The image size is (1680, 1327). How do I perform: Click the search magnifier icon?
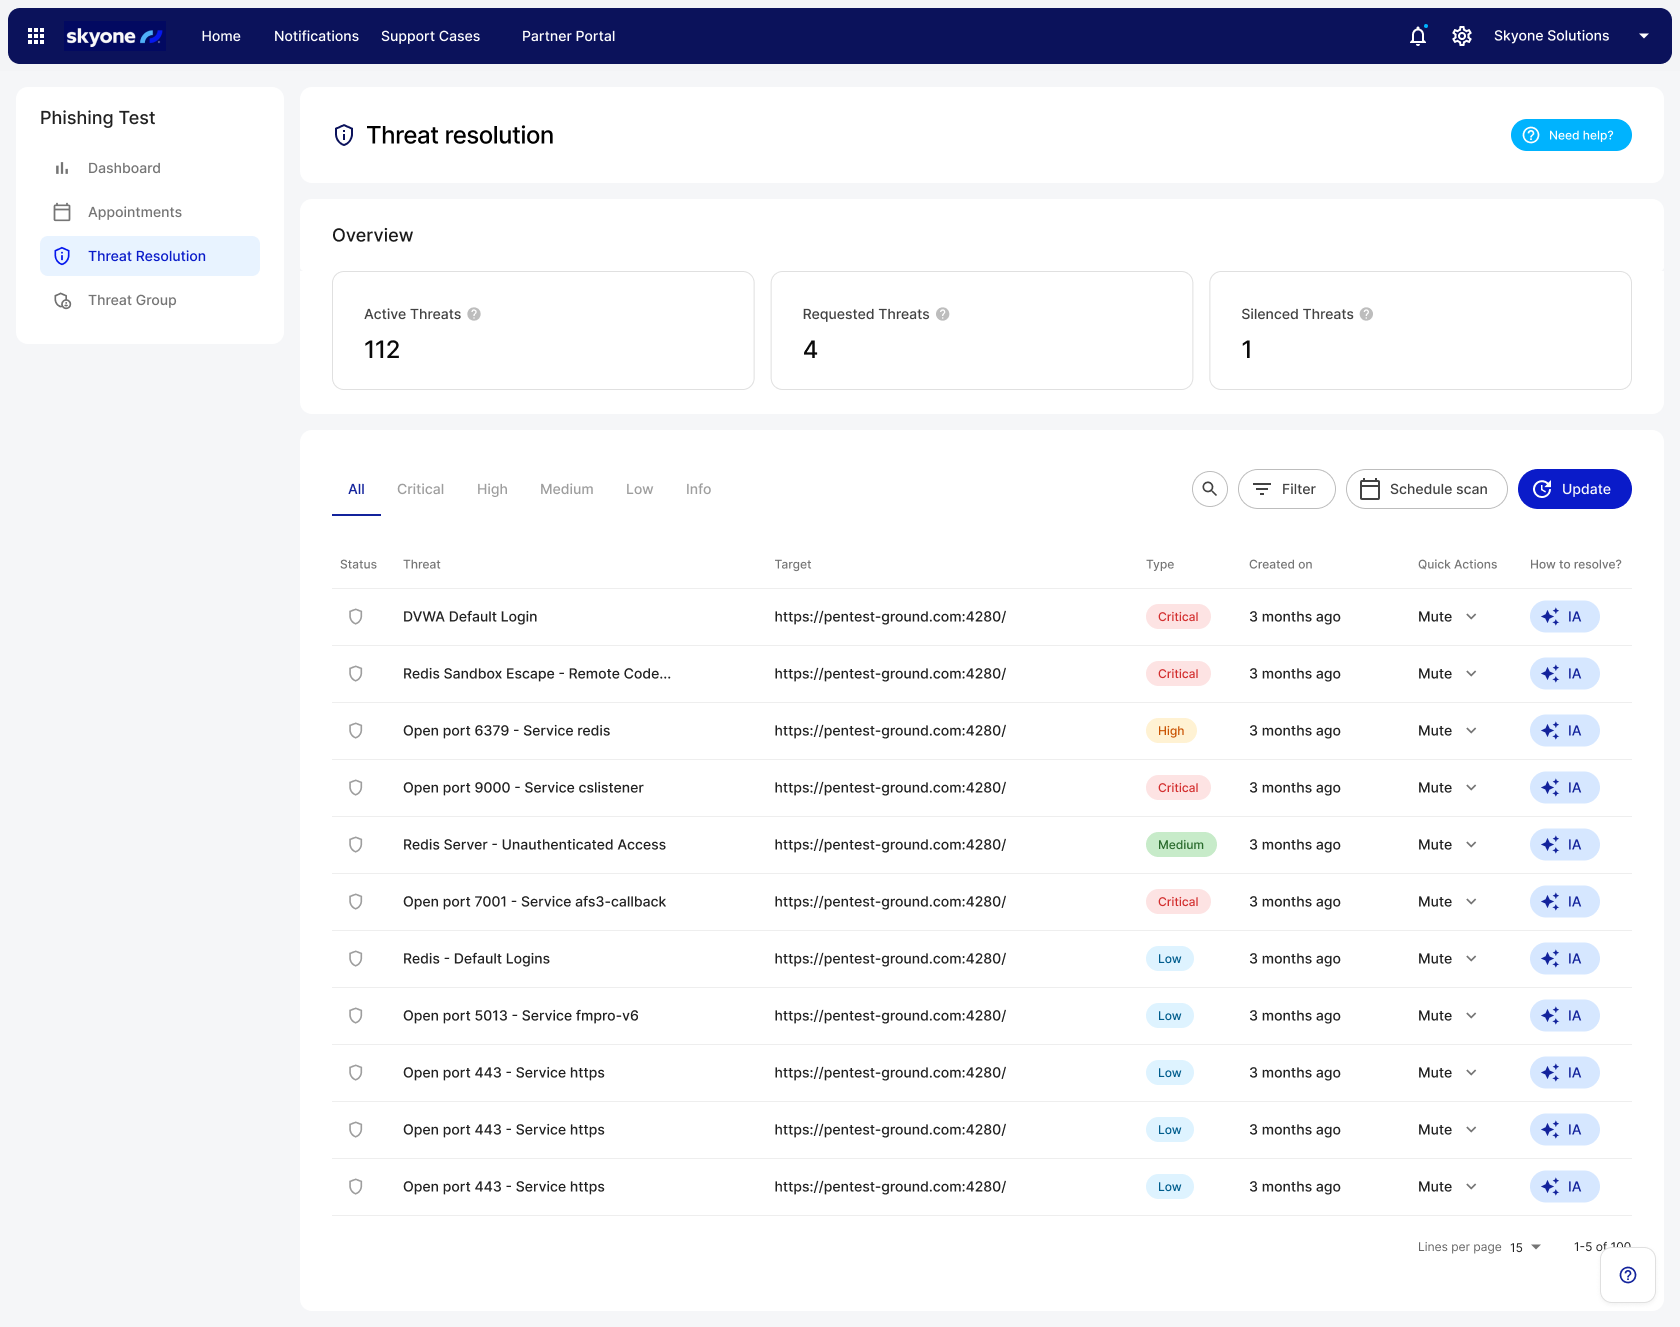pos(1209,489)
